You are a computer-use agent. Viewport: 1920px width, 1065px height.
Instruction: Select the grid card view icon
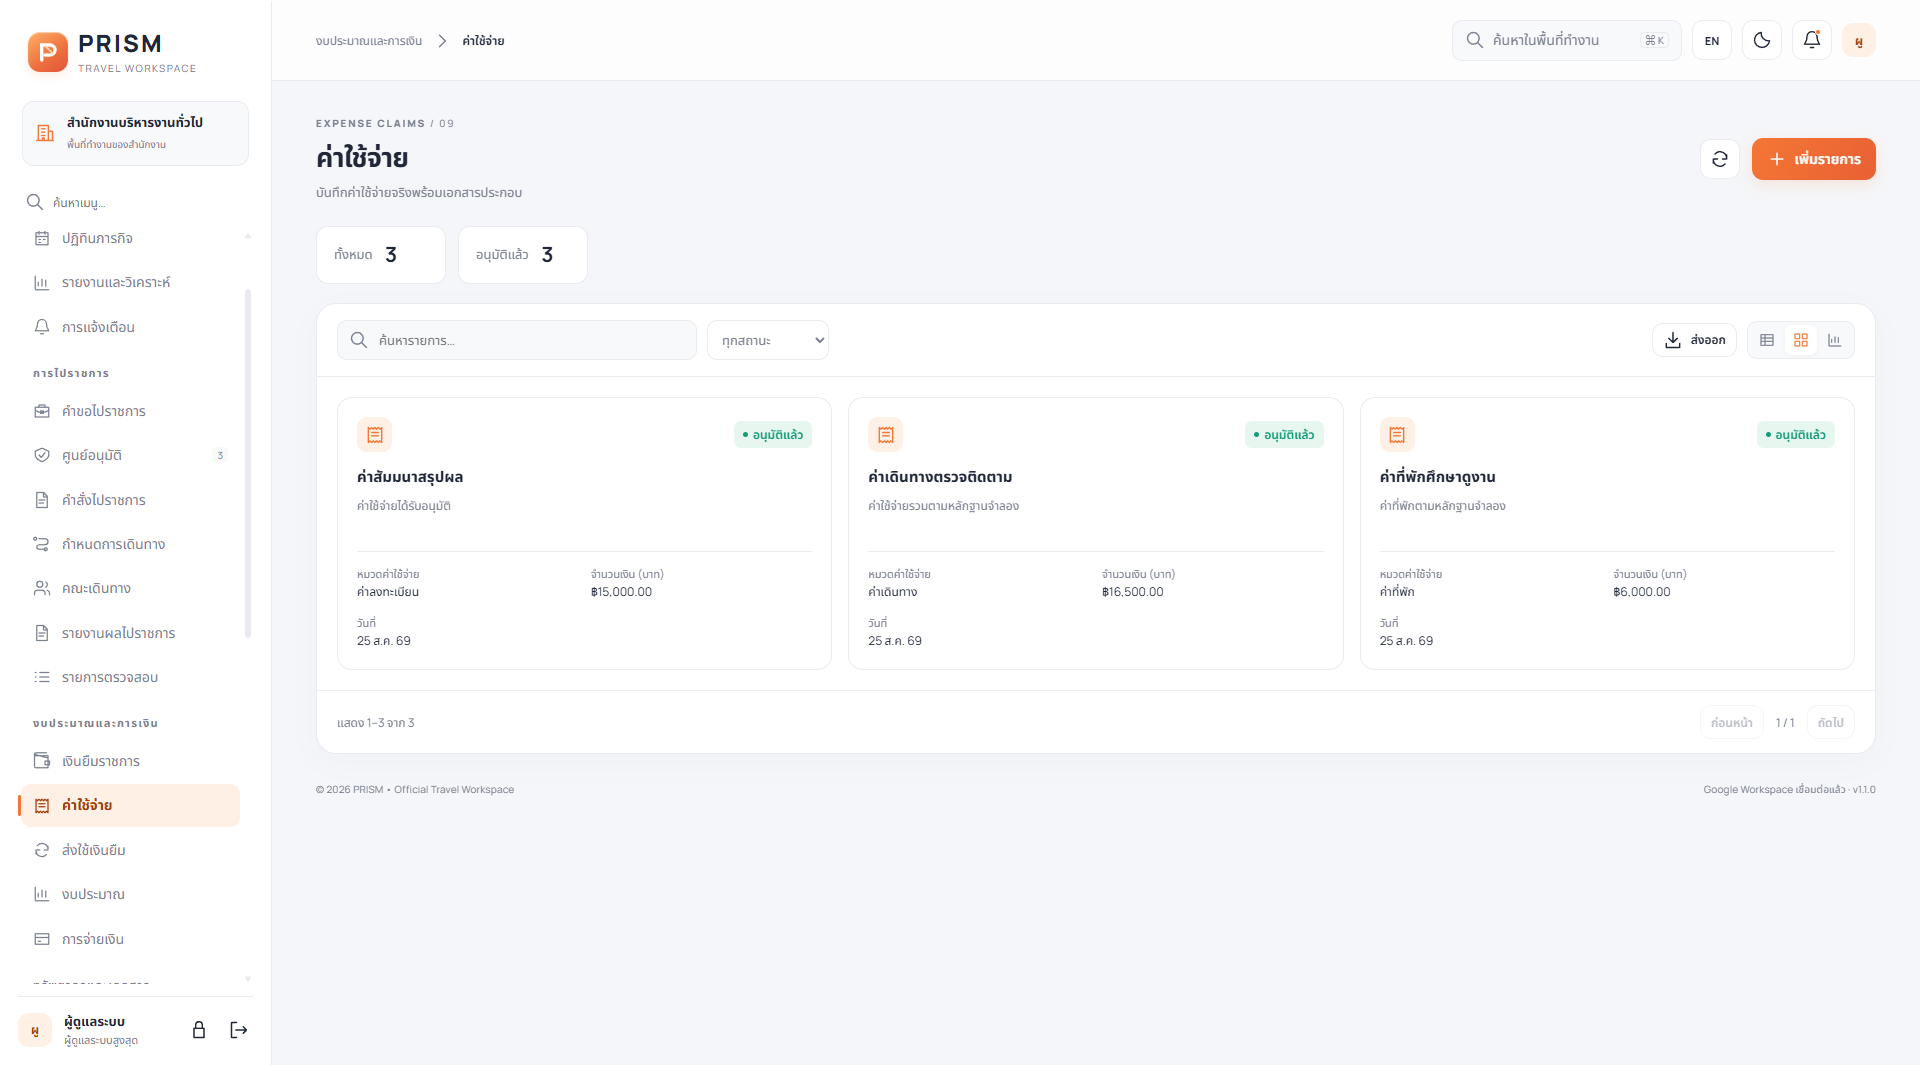pos(1801,340)
